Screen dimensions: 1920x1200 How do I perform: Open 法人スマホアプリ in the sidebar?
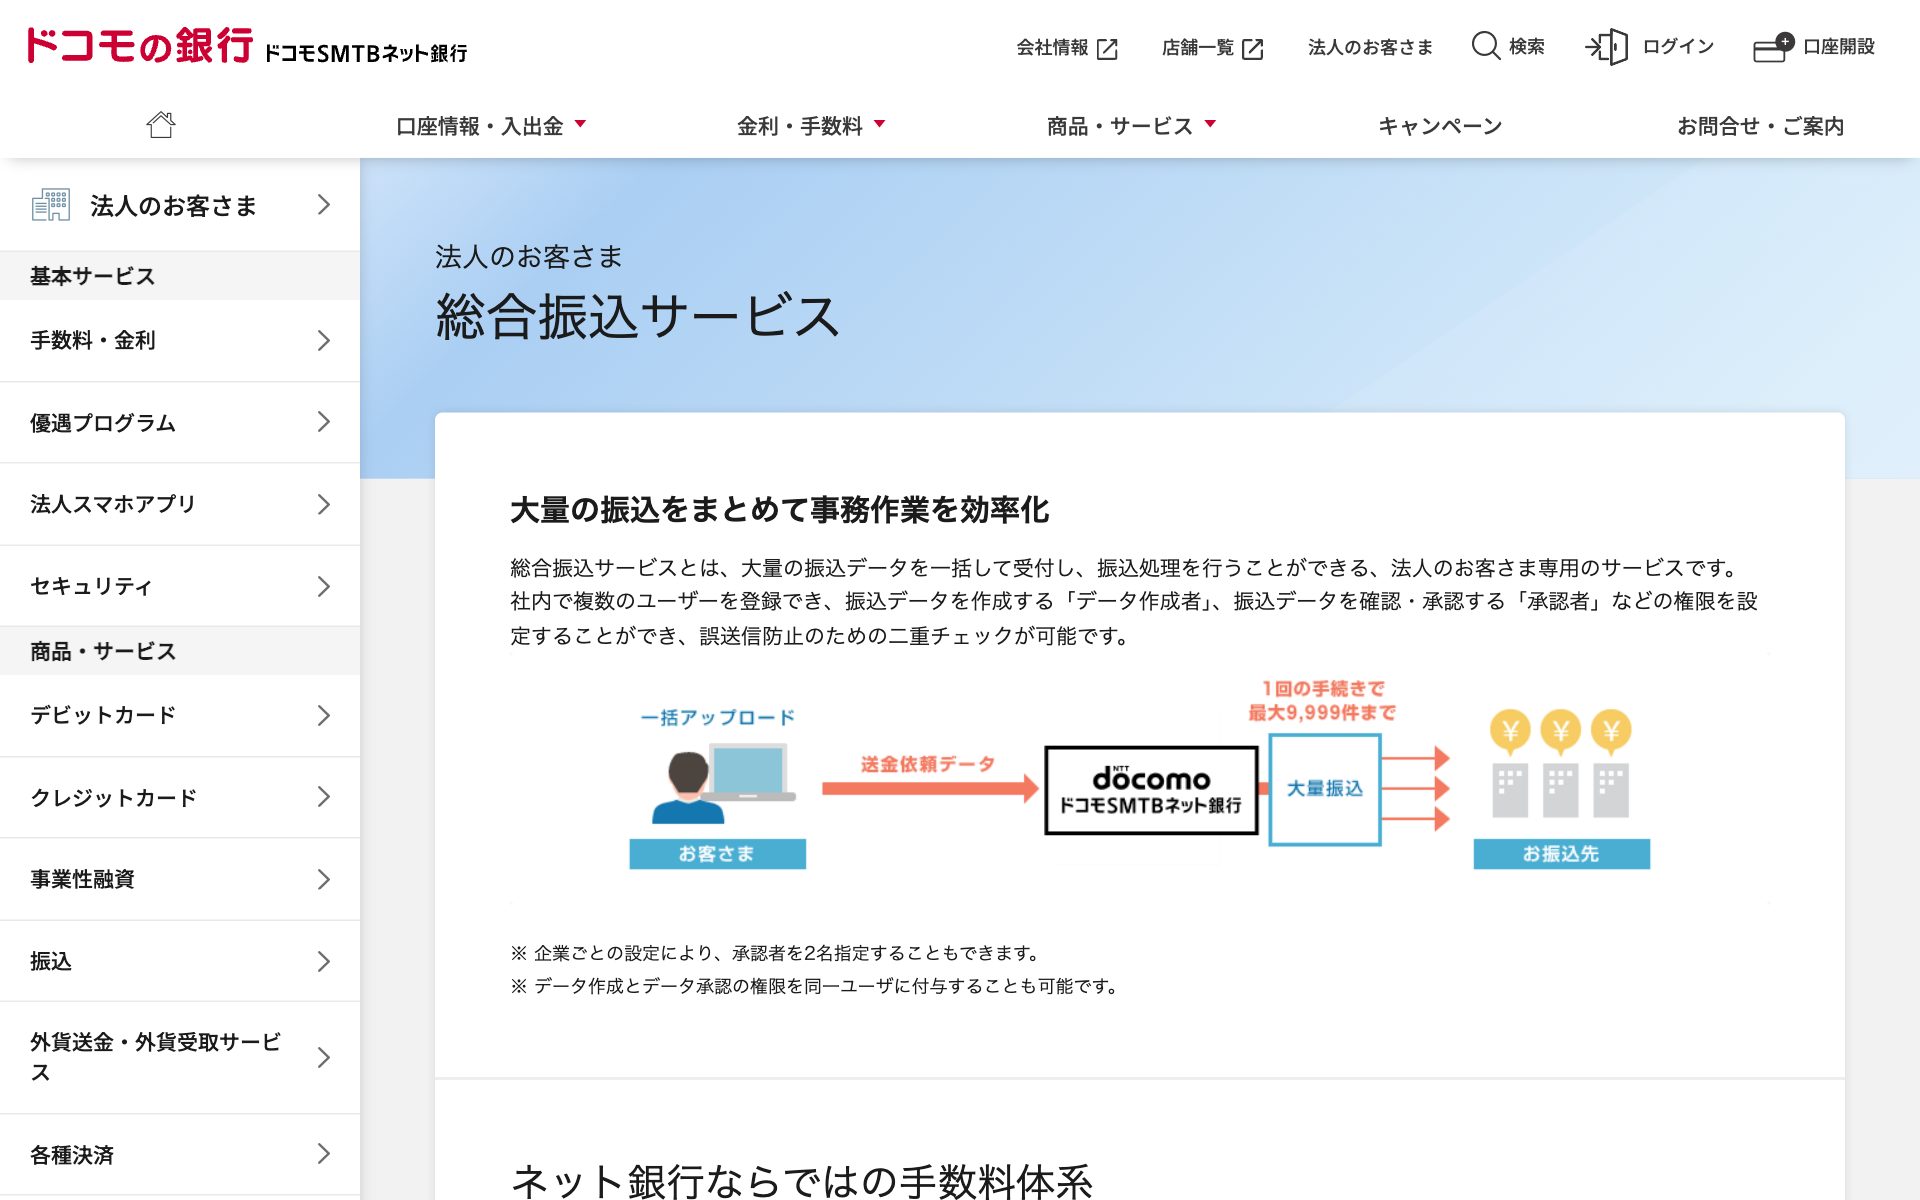[x=180, y=504]
